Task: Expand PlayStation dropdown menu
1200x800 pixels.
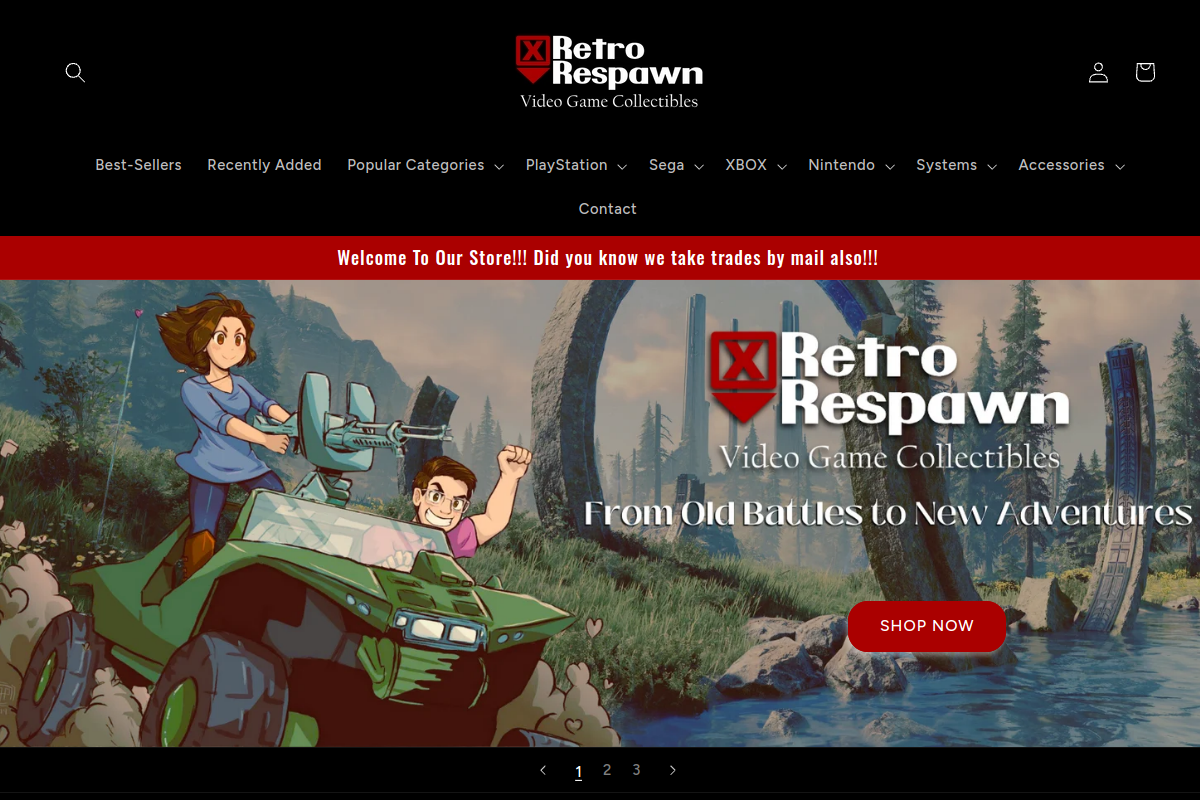Action: (576, 165)
